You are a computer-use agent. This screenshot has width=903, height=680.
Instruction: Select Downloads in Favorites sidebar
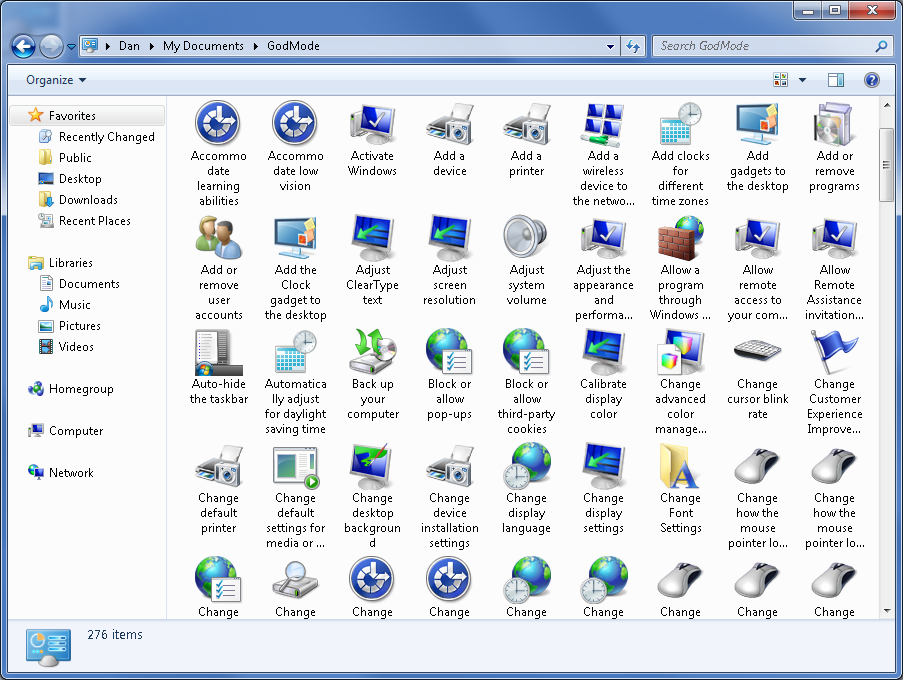tap(88, 200)
